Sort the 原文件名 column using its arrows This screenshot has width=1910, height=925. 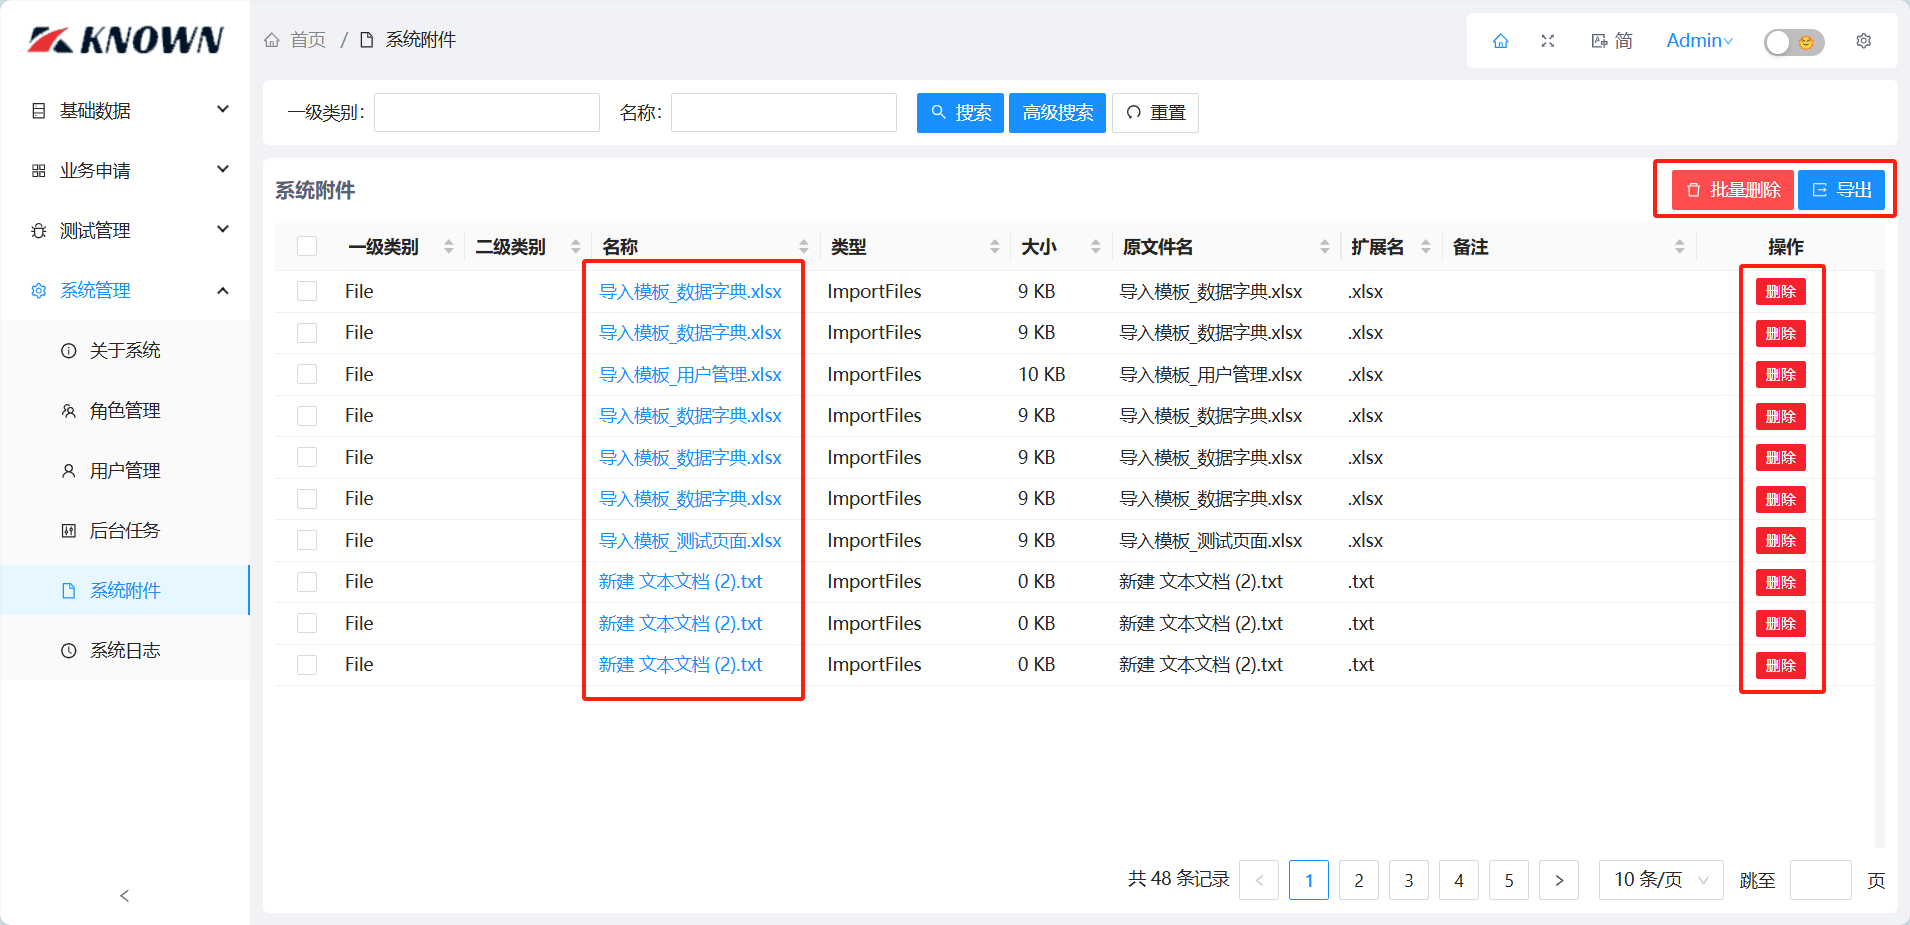pos(1324,247)
